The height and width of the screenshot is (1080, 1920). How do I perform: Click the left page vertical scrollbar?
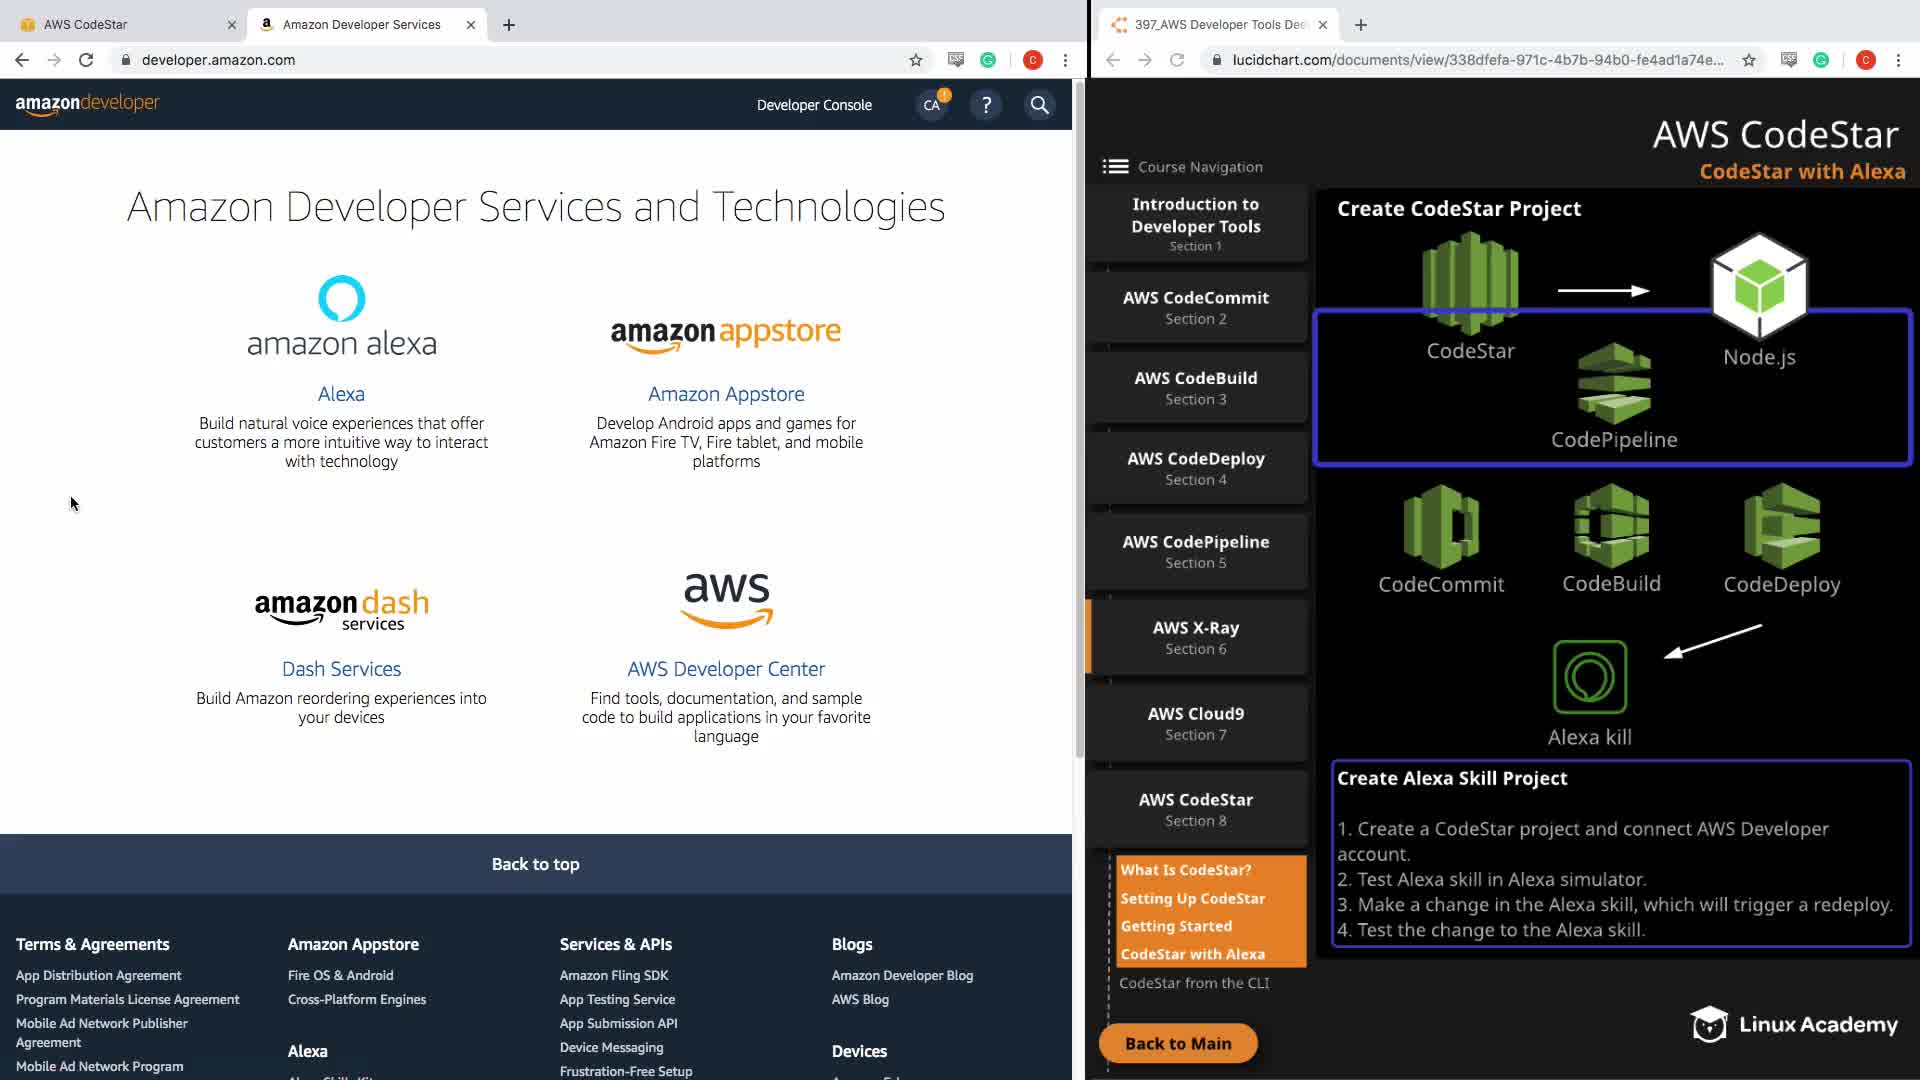[x=1079, y=420]
